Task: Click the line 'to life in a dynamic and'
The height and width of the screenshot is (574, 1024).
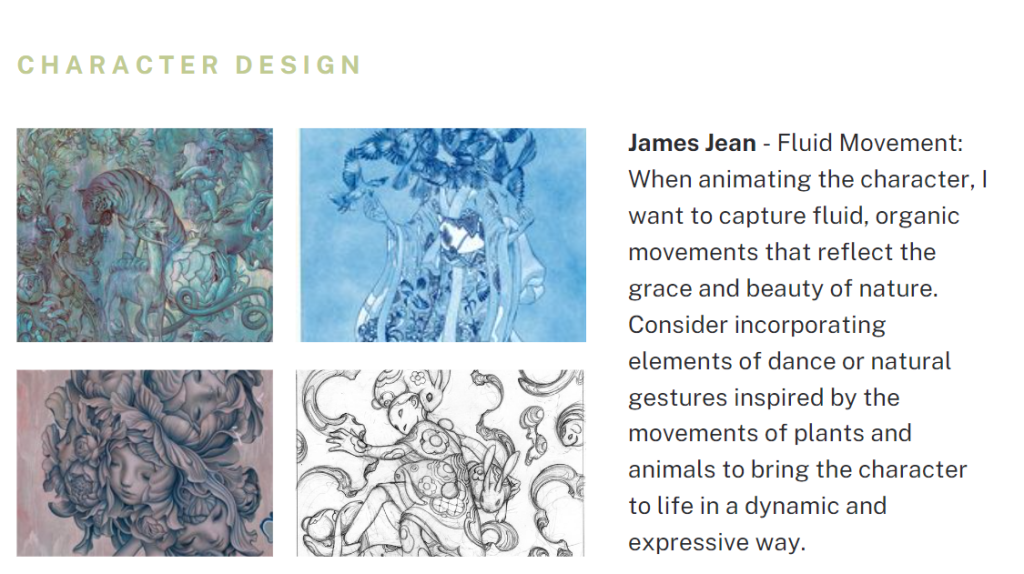Action: pyautogui.click(x=758, y=506)
